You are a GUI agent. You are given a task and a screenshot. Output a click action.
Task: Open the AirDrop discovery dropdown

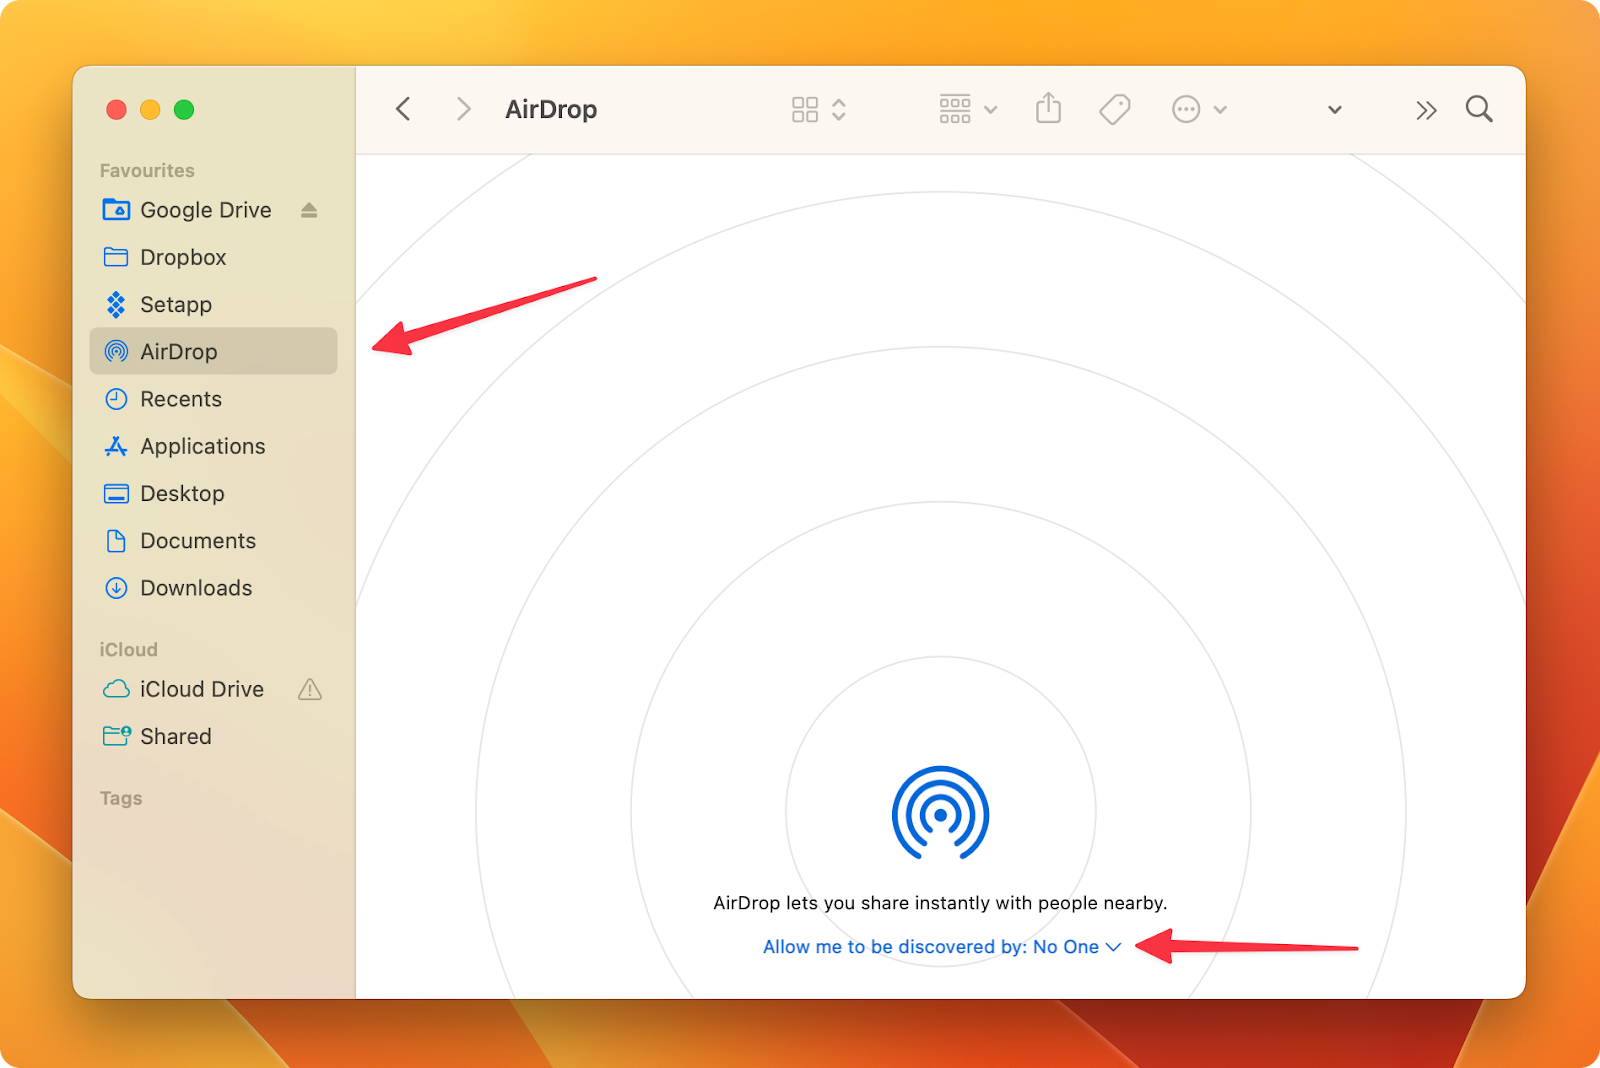click(1113, 946)
